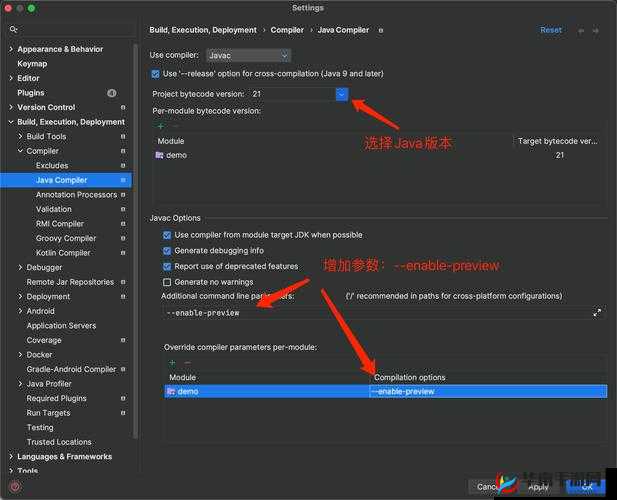Click the Plugins update count badge
This screenshot has width=617, height=500.
[x=112, y=93]
